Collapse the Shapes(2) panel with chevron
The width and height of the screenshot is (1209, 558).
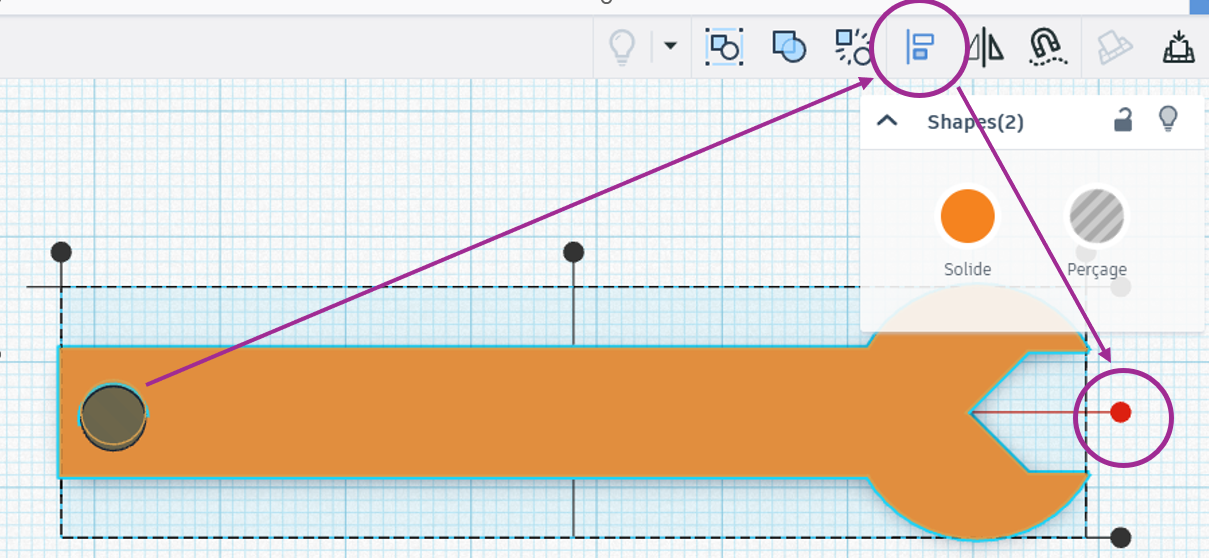tap(886, 121)
